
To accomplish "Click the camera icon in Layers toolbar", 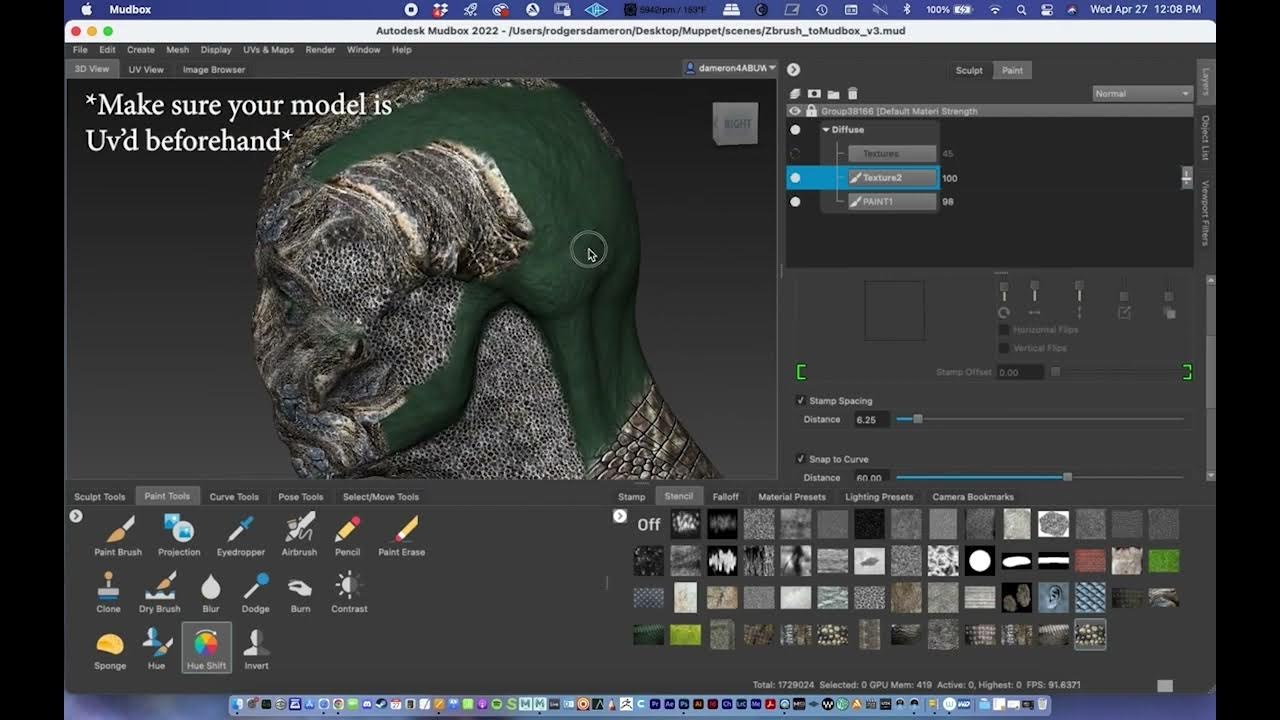I will [814, 93].
